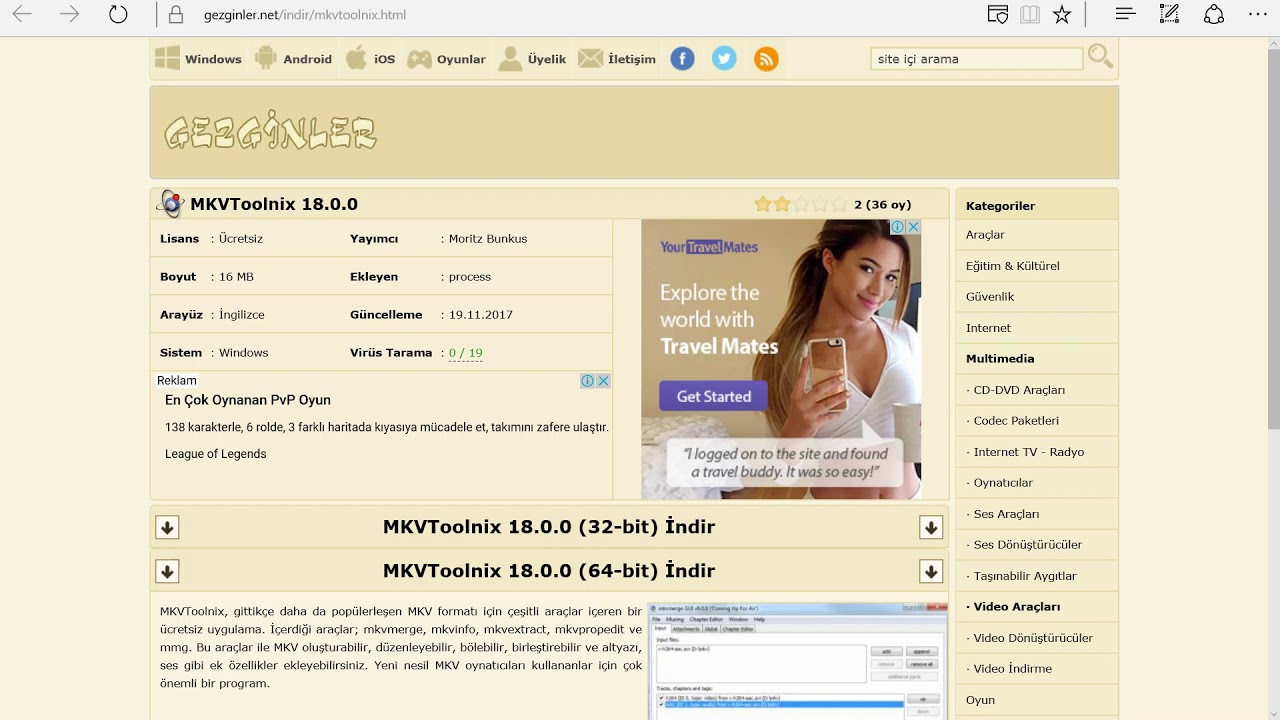
Task: Rate the program with the fifth star
Action: pos(839,204)
